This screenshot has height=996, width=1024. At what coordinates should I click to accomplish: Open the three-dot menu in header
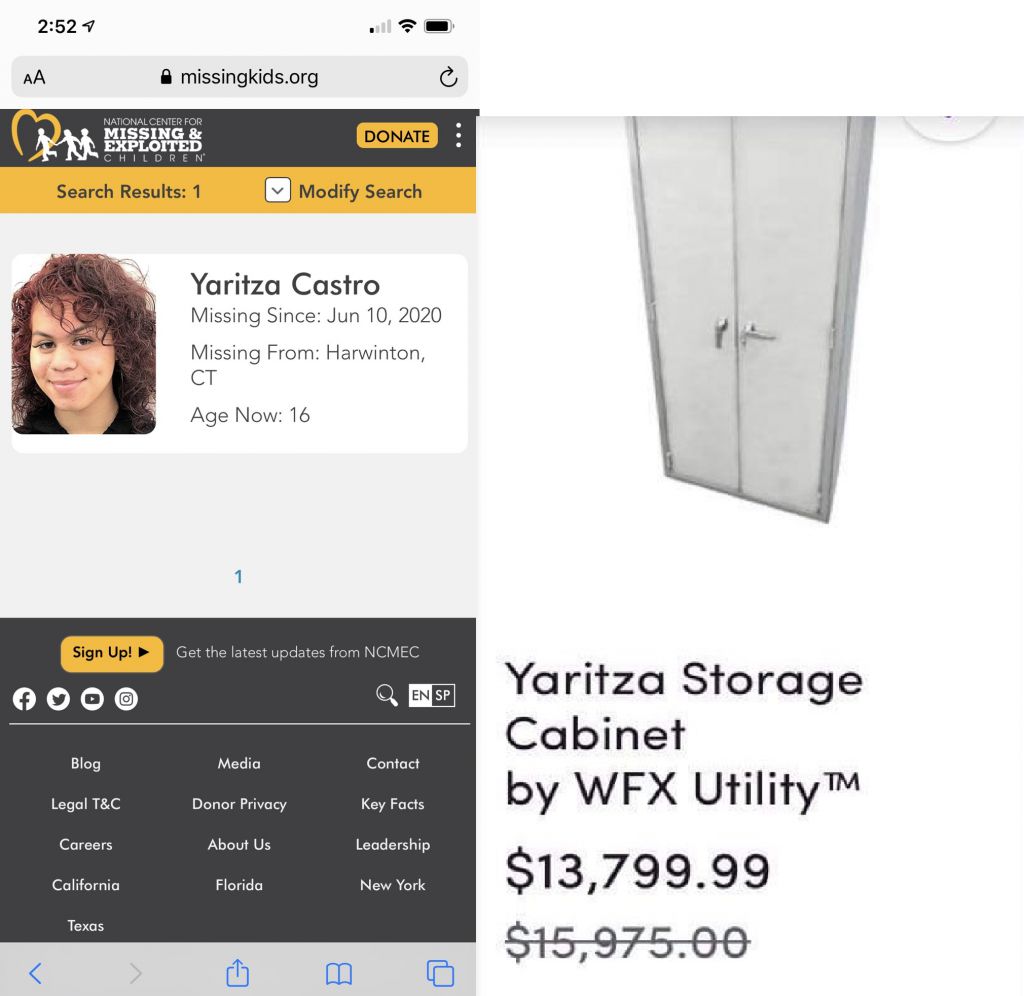458,136
